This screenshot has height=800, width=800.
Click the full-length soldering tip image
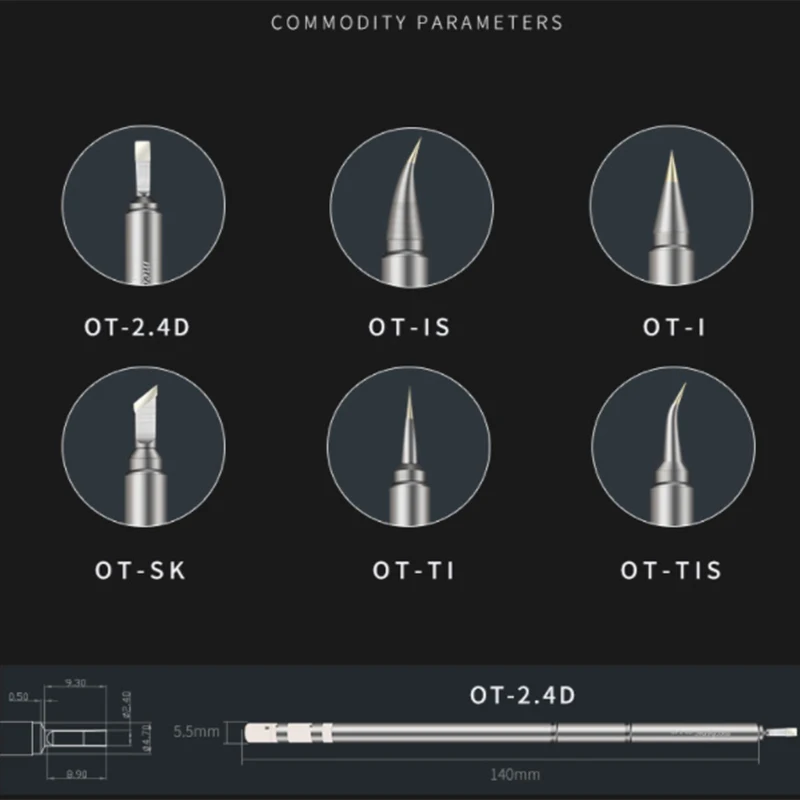click(x=520, y=733)
